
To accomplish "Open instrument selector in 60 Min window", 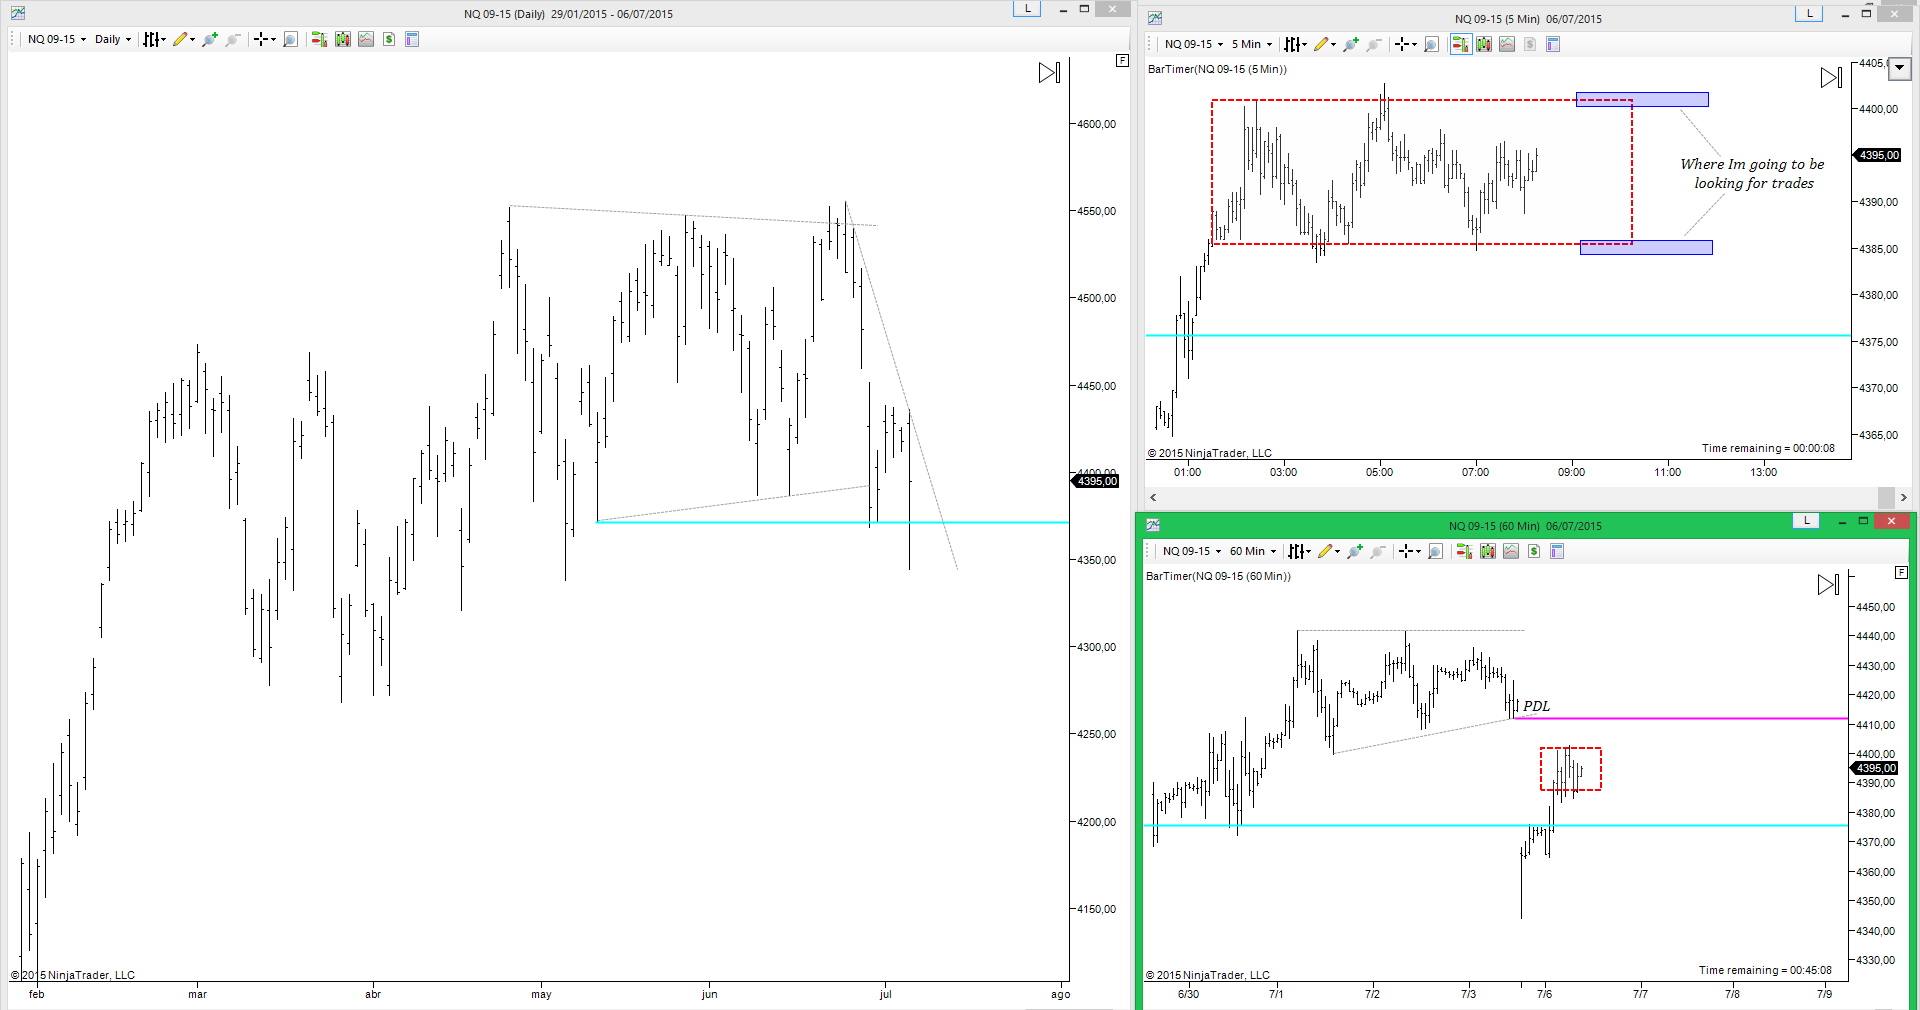I will point(1191,551).
